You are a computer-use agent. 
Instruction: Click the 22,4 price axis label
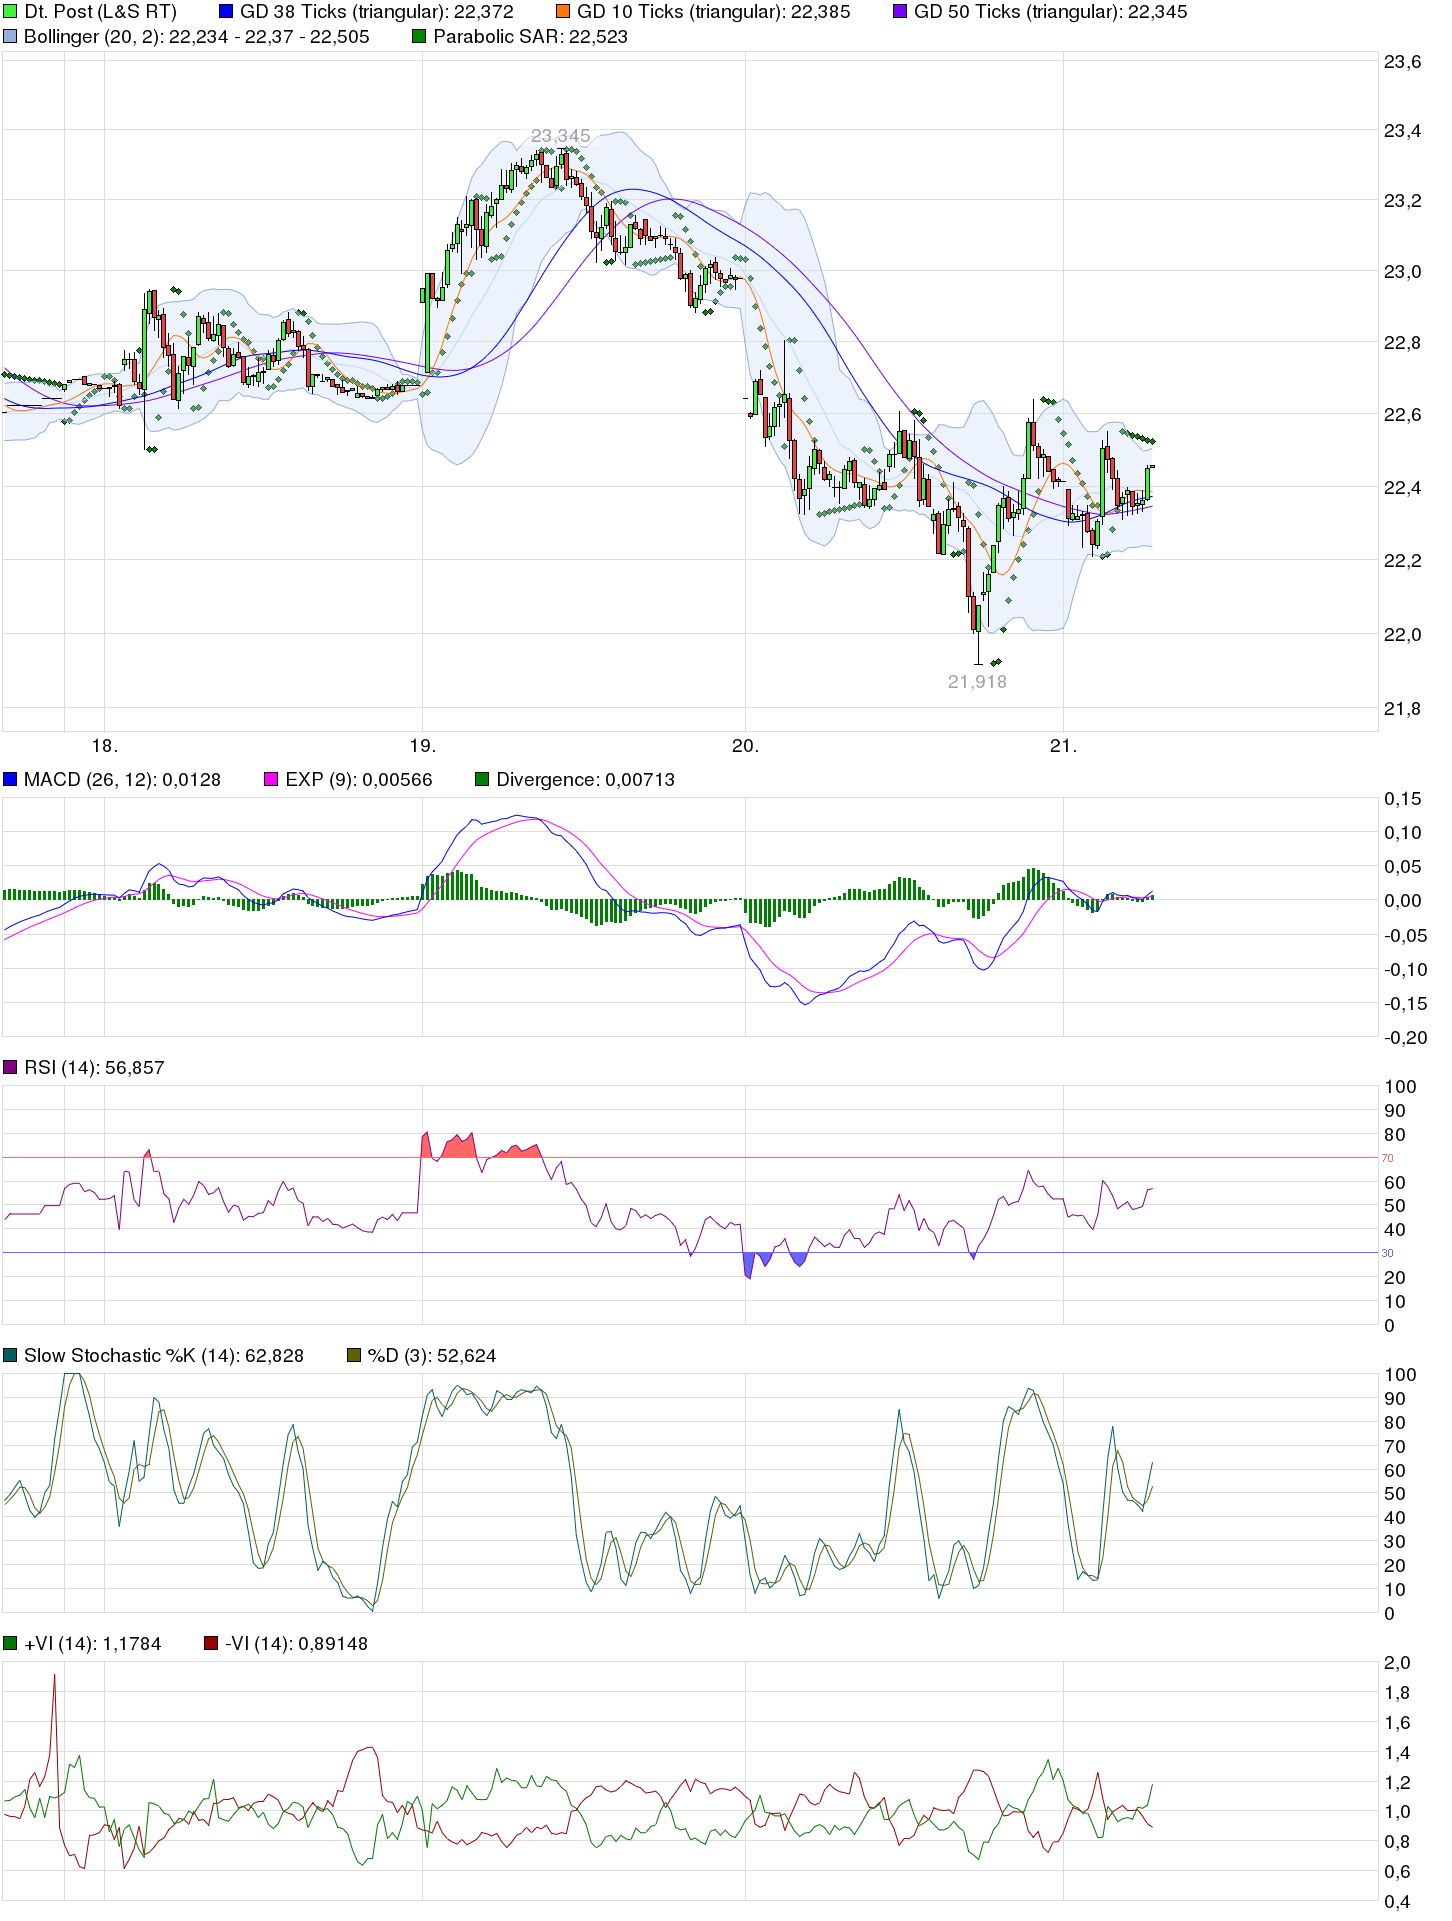point(1402,488)
